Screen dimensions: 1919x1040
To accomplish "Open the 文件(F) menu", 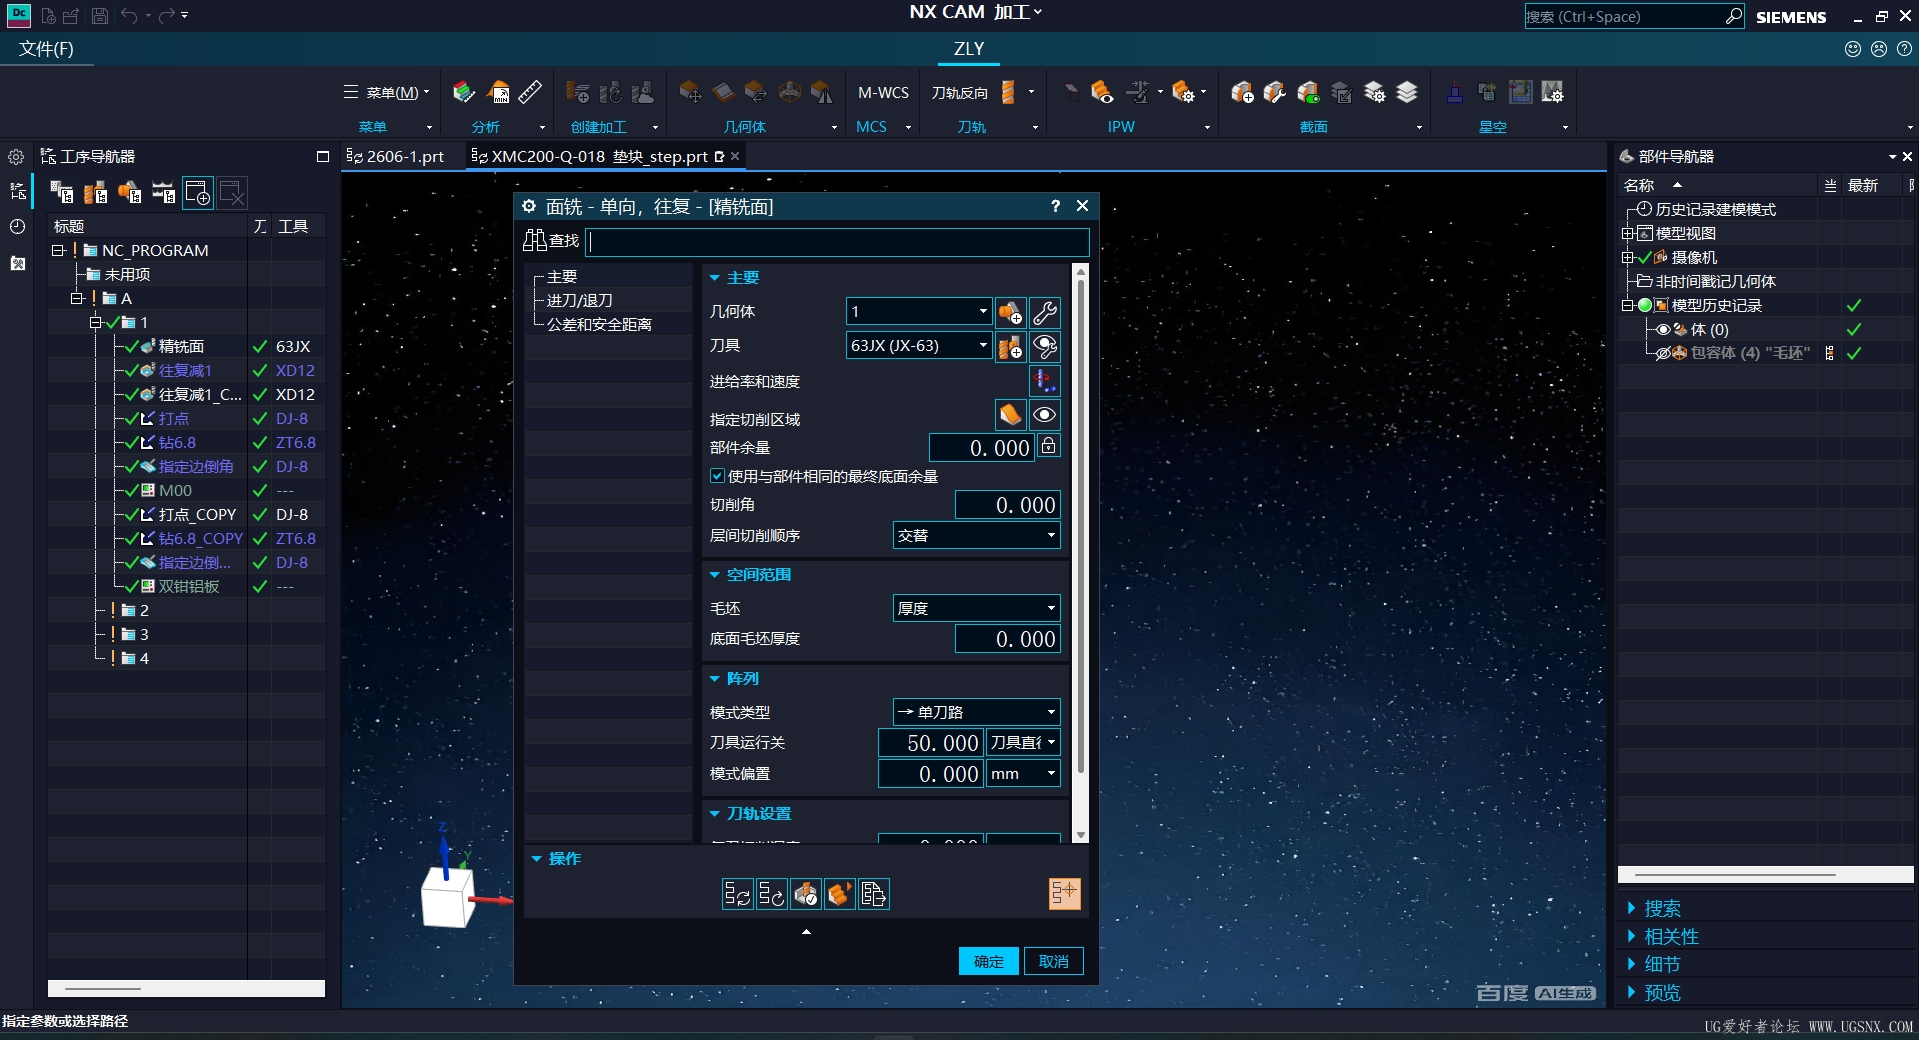I will coord(46,49).
